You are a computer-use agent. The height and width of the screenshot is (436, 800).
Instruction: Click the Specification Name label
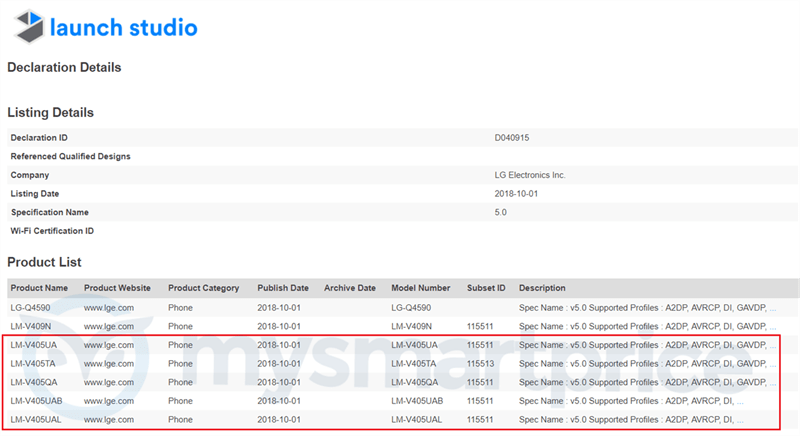(49, 212)
